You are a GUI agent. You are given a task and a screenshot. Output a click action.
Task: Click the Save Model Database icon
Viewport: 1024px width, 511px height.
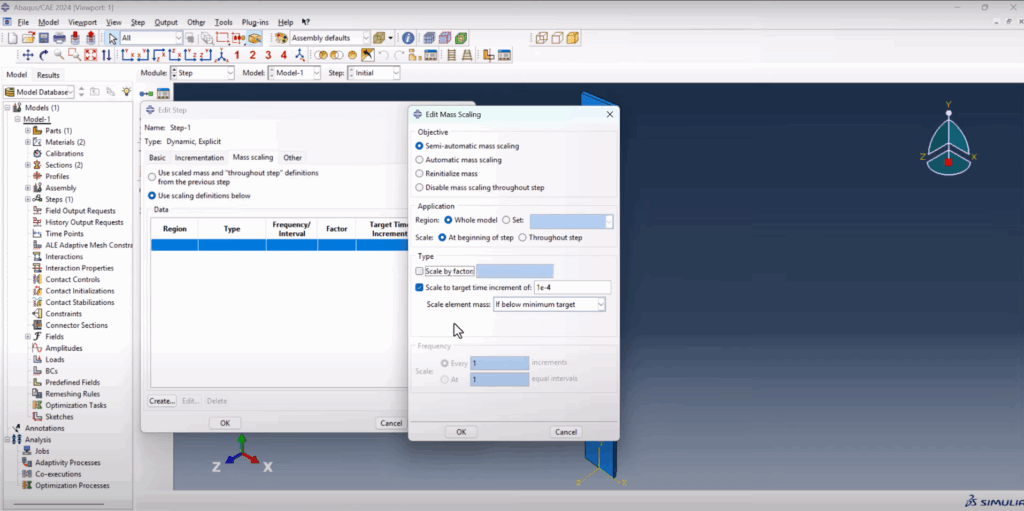(x=44, y=38)
